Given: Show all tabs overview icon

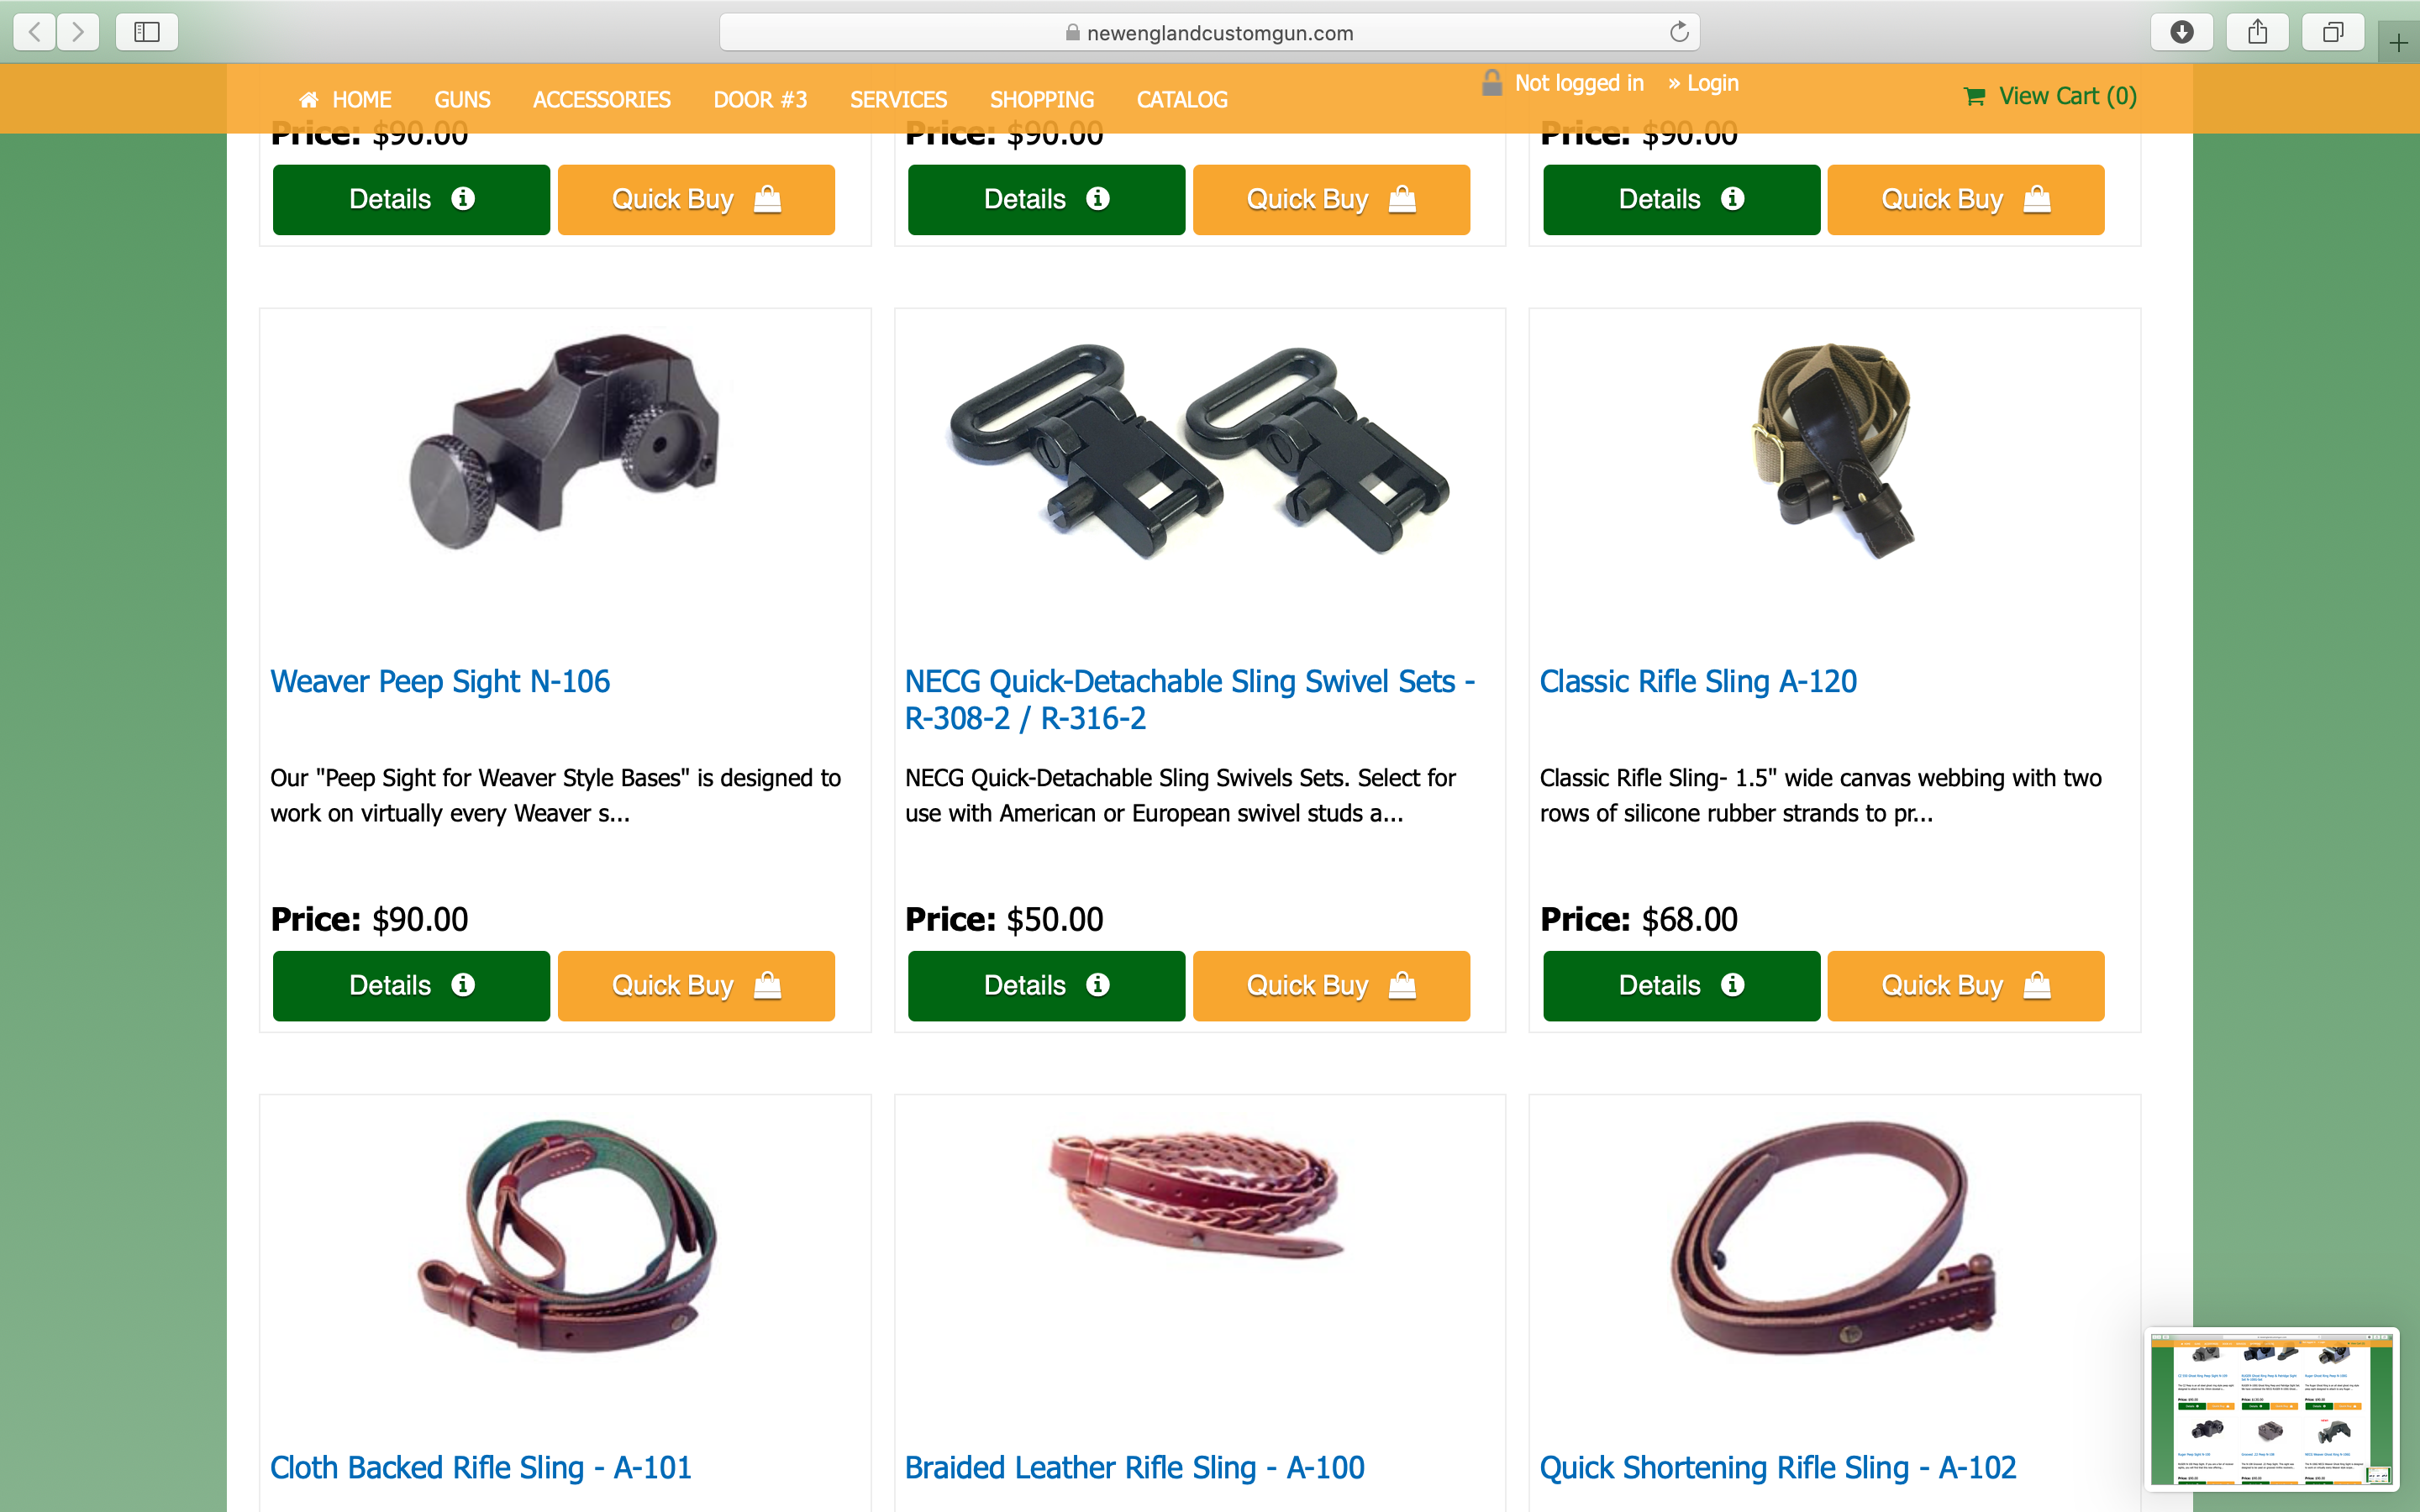Looking at the screenshot, I should click(2333, 32).
